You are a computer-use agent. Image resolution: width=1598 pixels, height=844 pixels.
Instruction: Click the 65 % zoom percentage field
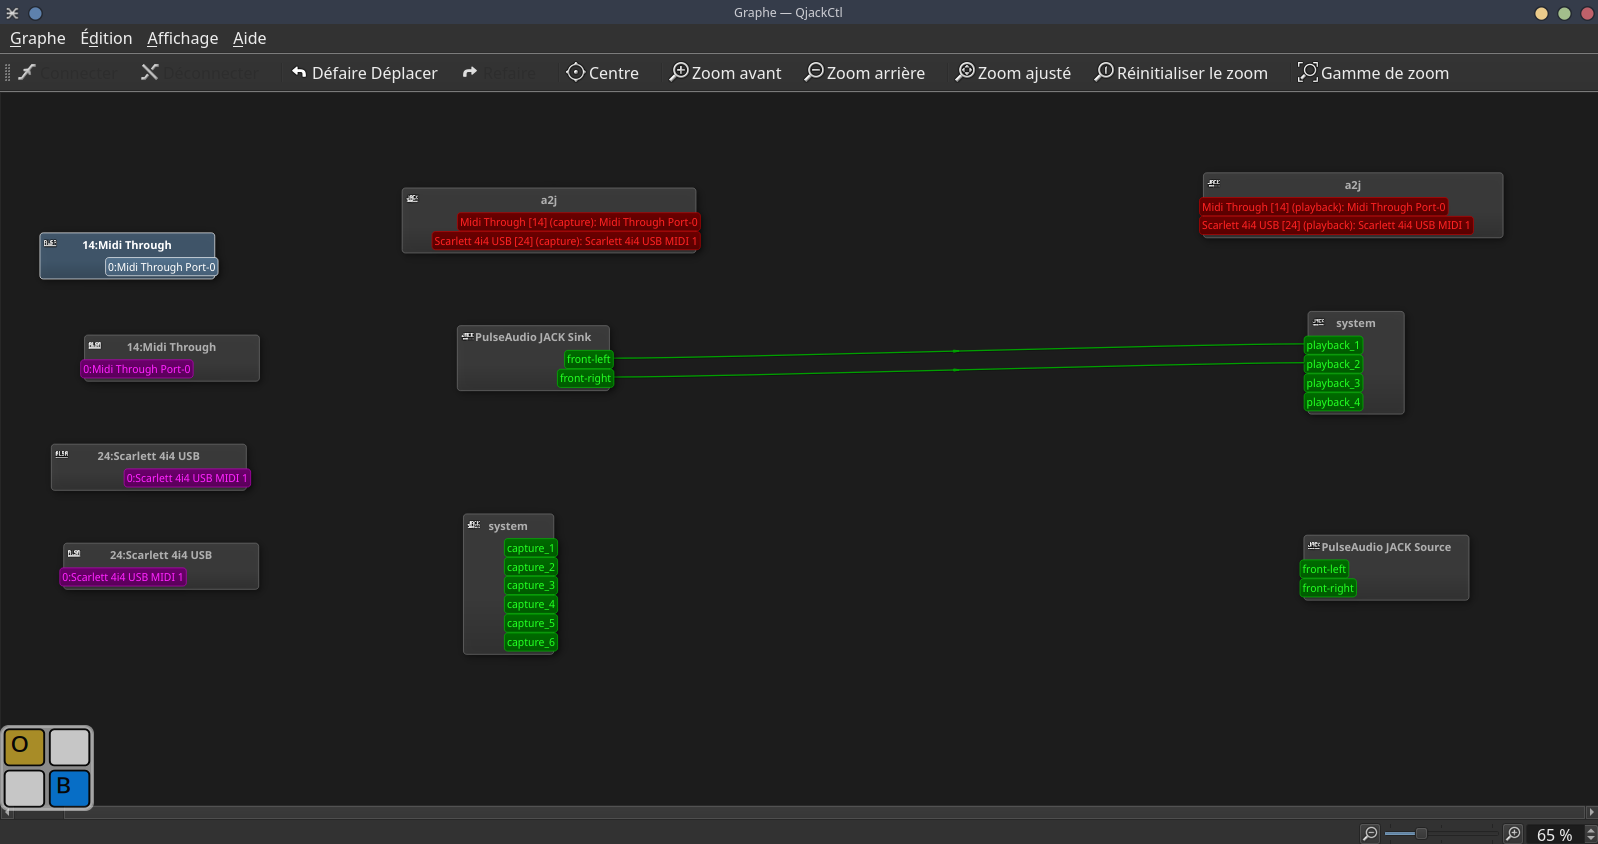[x=1553, y=835]
